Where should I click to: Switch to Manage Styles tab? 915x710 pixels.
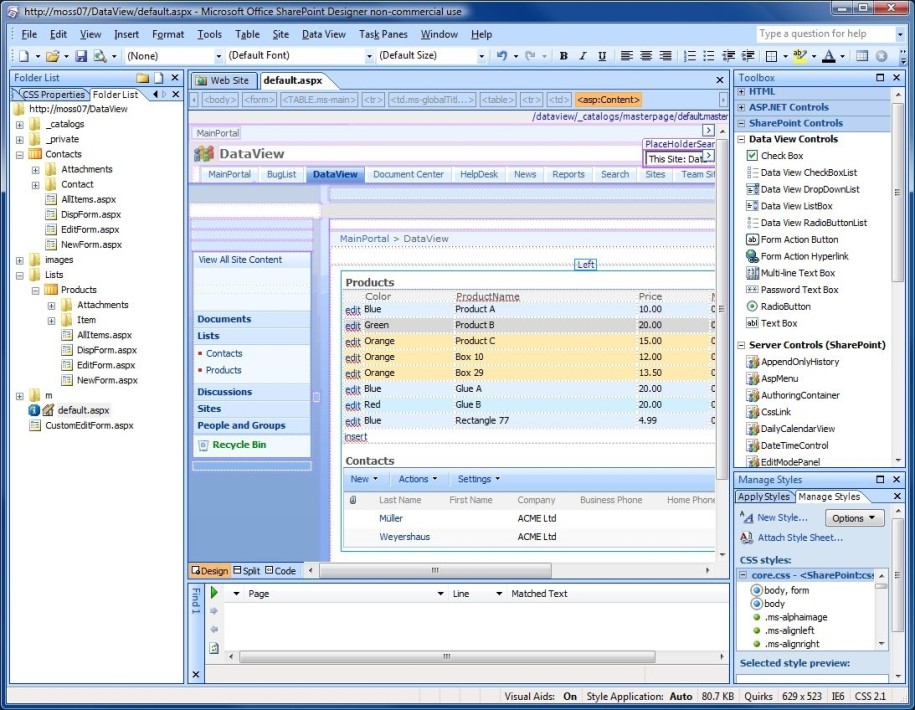point(829,496)
